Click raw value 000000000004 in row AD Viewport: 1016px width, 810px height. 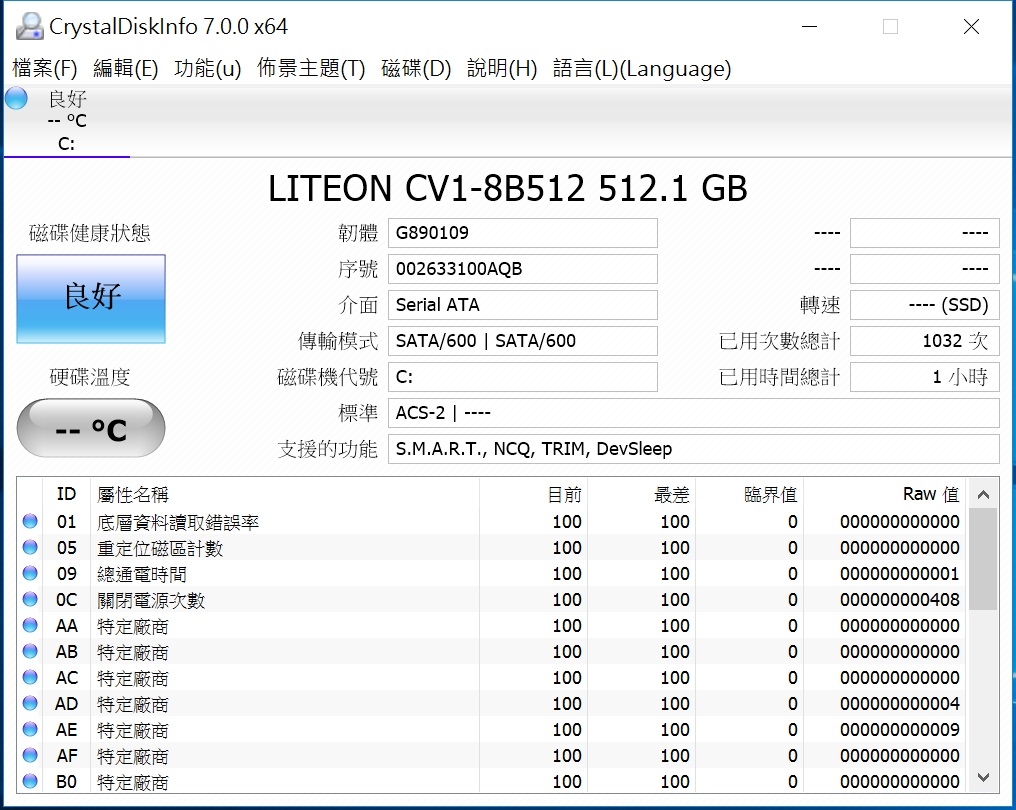point(899,704)
